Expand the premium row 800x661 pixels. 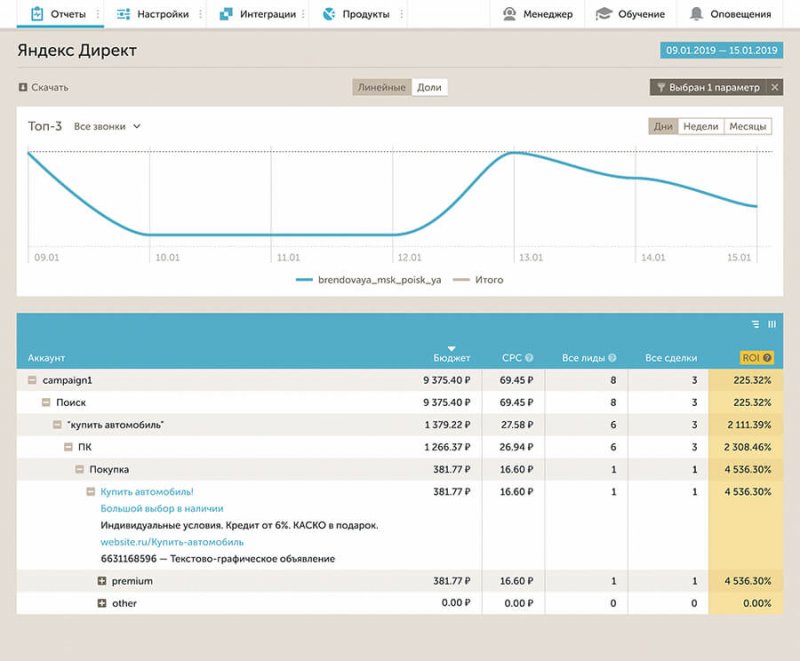[x=102, y=581]
